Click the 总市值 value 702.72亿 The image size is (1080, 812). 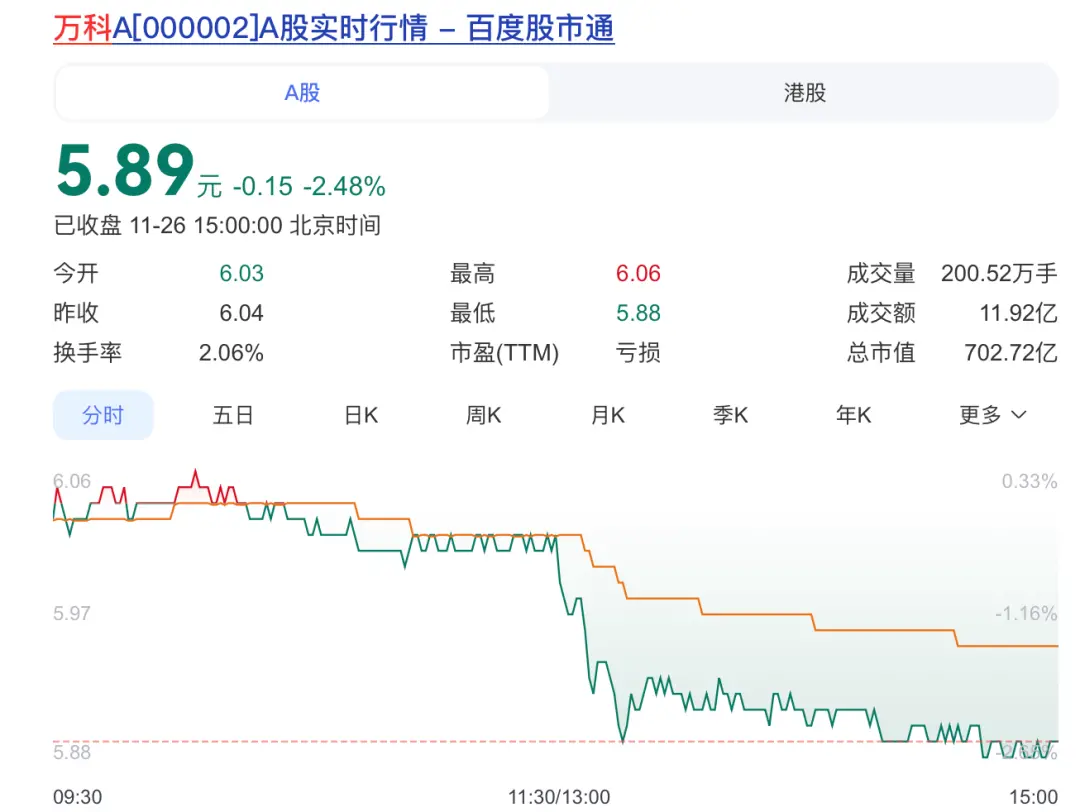tap(1010, 352)
